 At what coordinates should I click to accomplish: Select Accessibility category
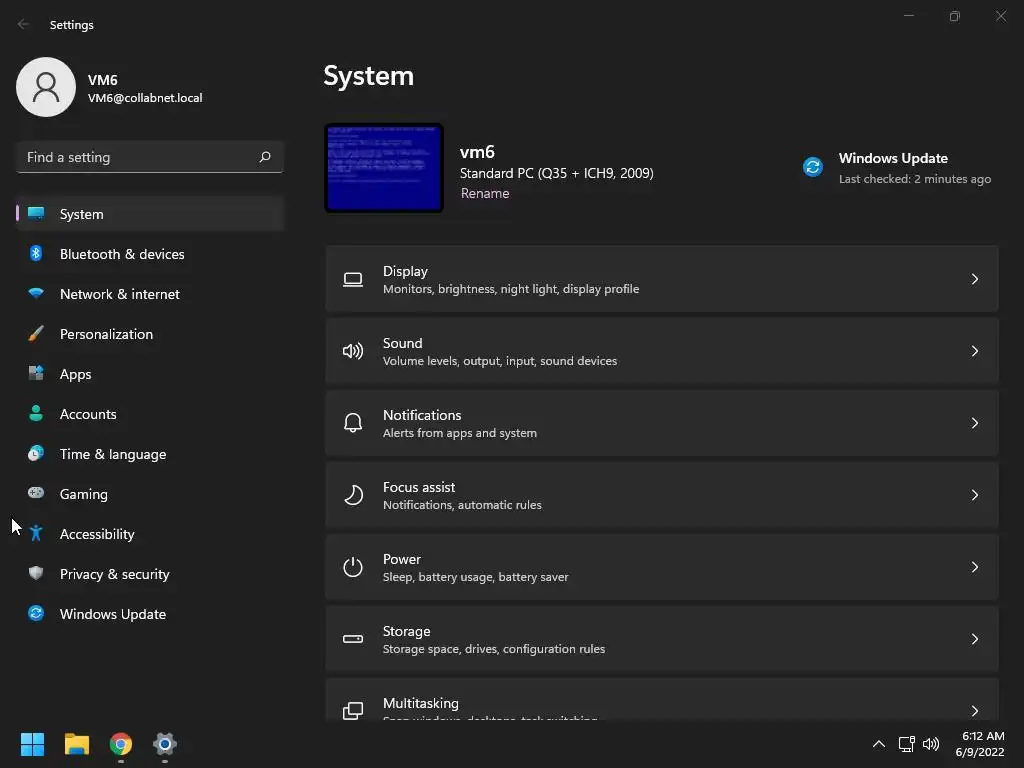150,534
